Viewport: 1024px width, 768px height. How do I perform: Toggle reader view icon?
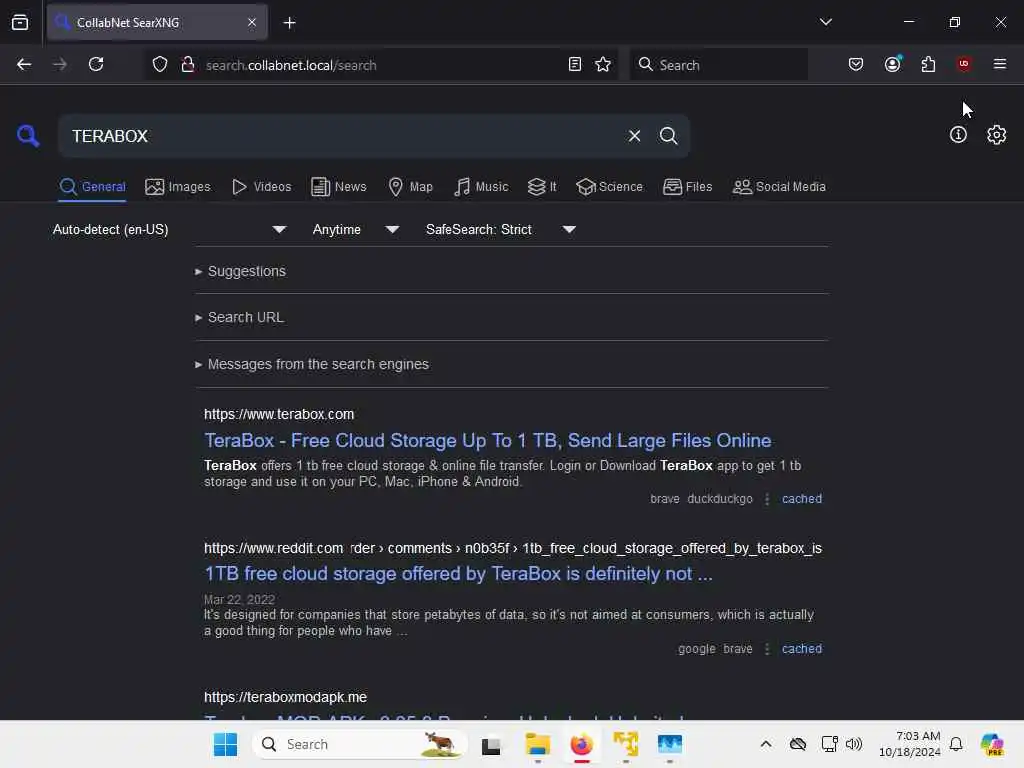pos(575,65)
